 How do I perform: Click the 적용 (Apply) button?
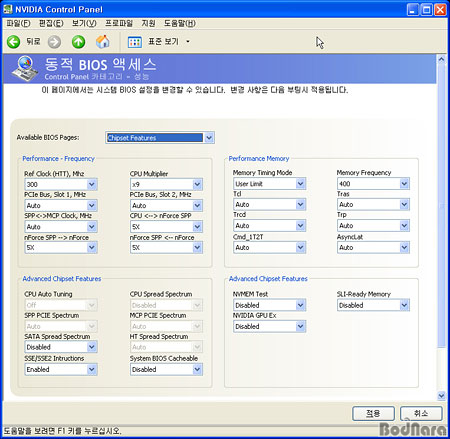click(373, 413)
